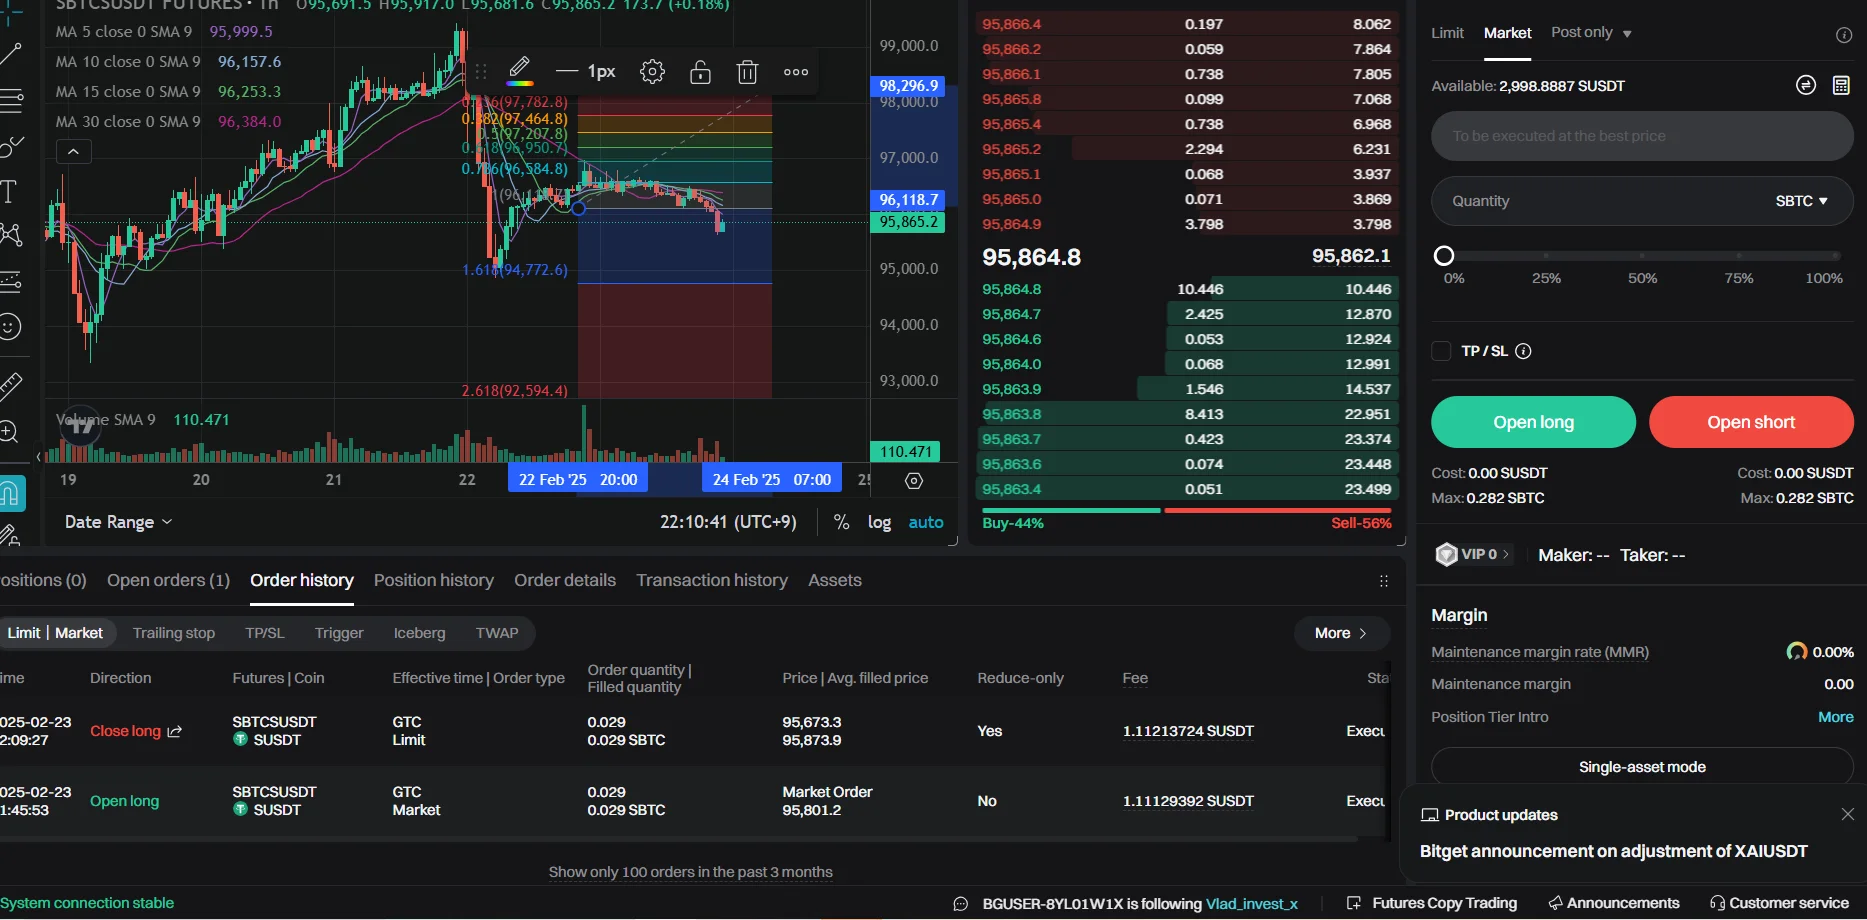Select the Fibonacci retracement tool in left toolbar
This screenshot has height=920, width=1867.
[x=10, y=100]
